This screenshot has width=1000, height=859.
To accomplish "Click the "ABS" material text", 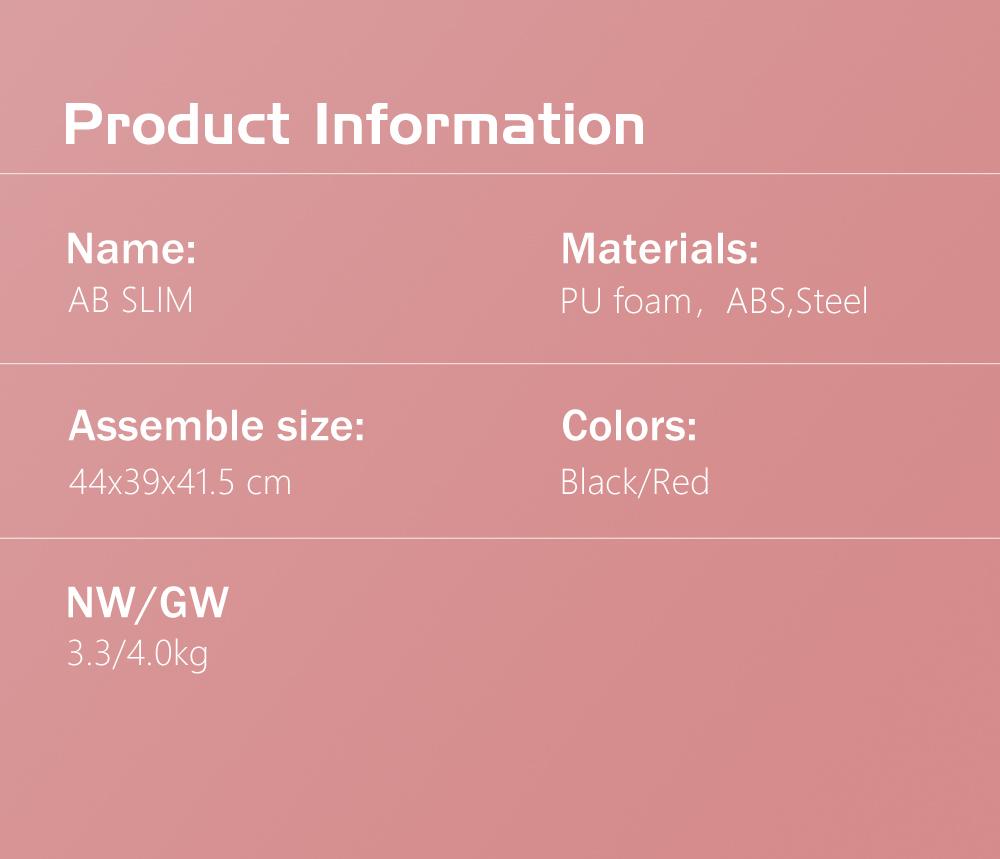I will (757, 301).
